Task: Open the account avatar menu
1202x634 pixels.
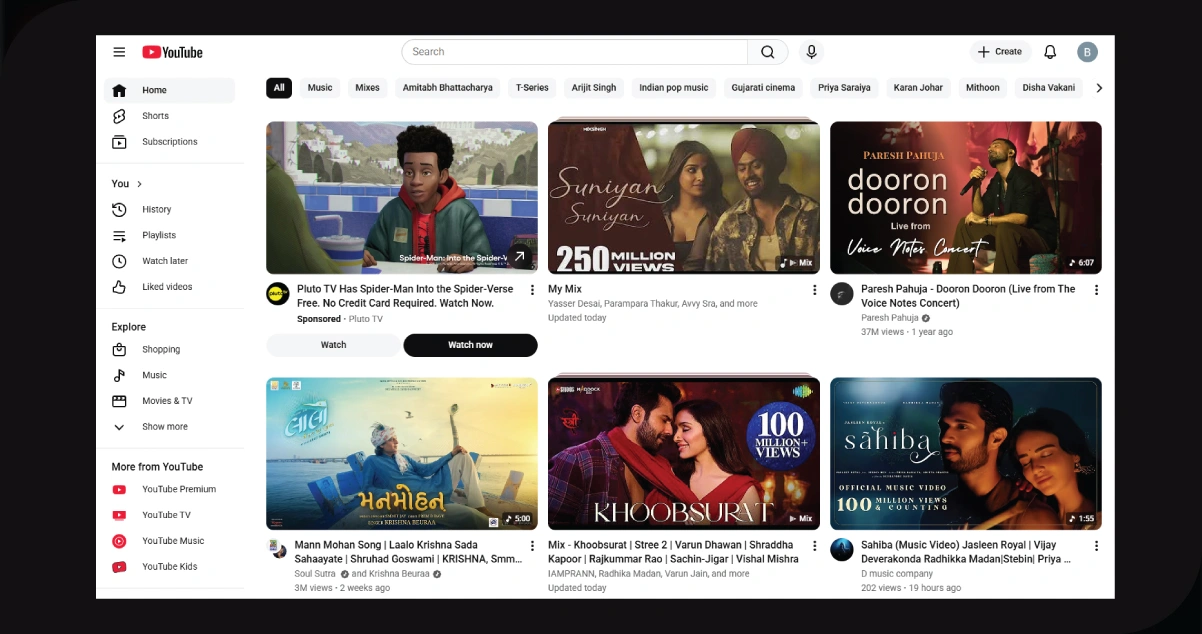Action: click(1087, 52)
